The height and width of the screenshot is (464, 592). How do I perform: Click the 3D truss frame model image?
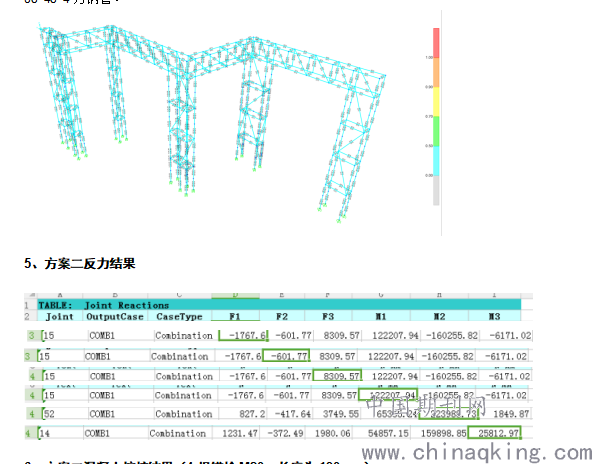tap(211, 123)
